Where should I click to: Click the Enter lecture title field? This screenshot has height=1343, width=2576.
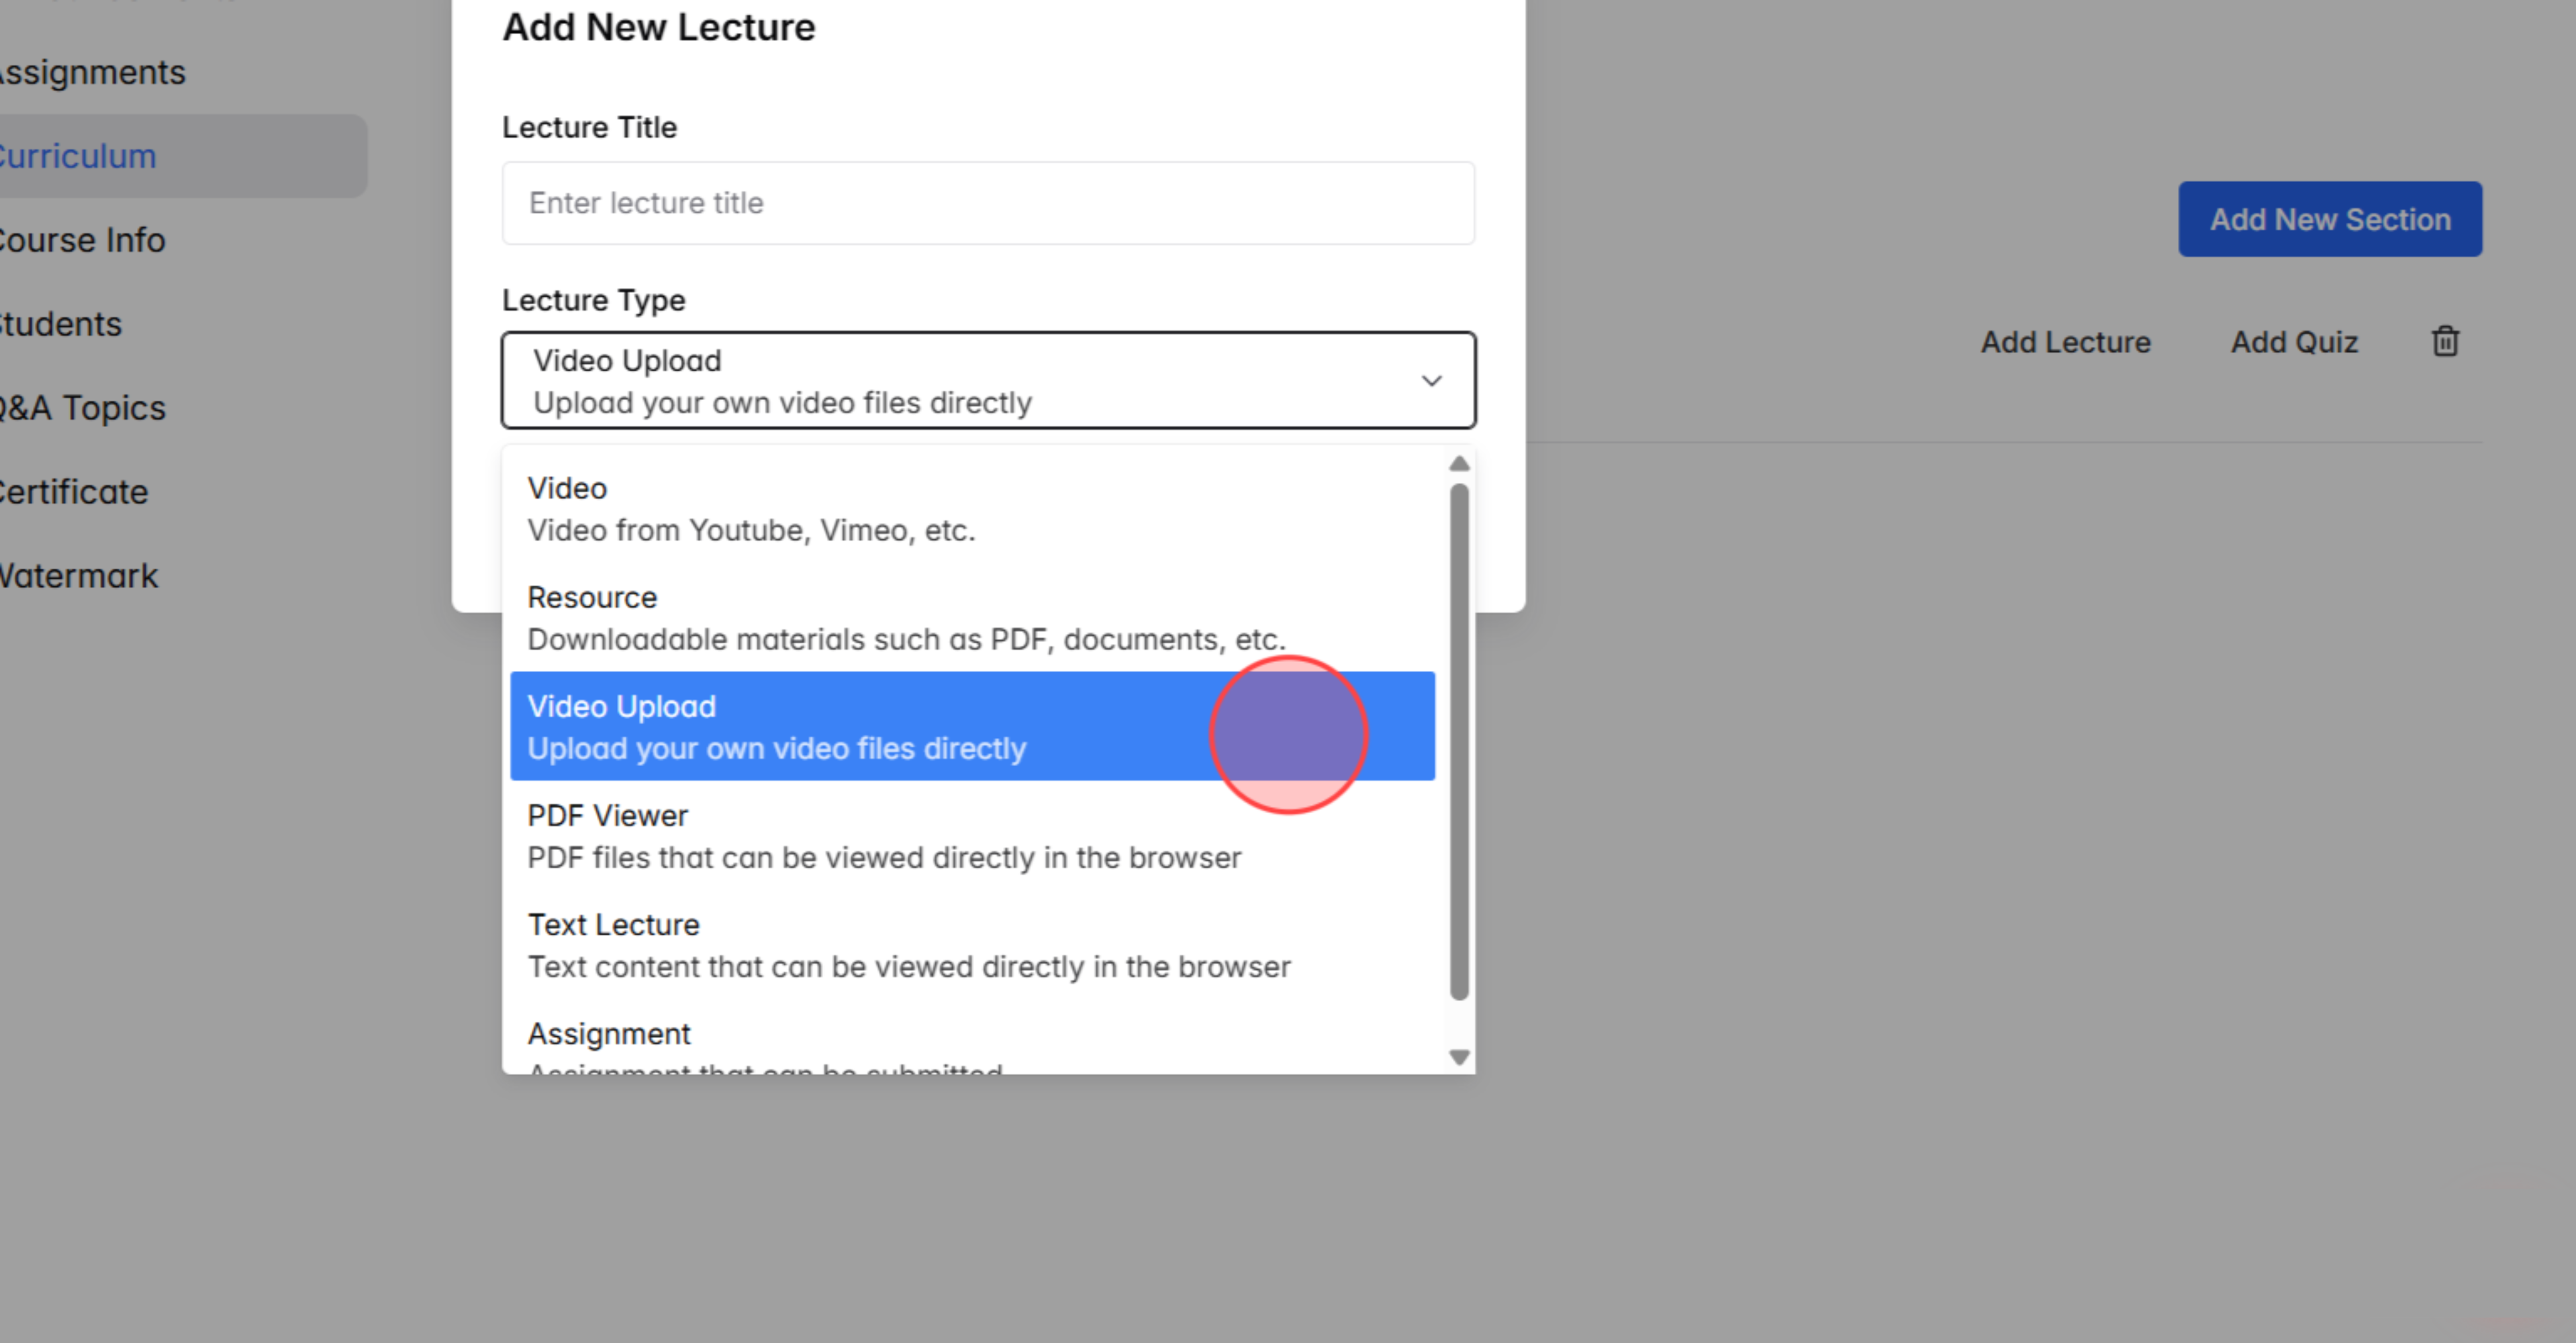click(988, 202)
